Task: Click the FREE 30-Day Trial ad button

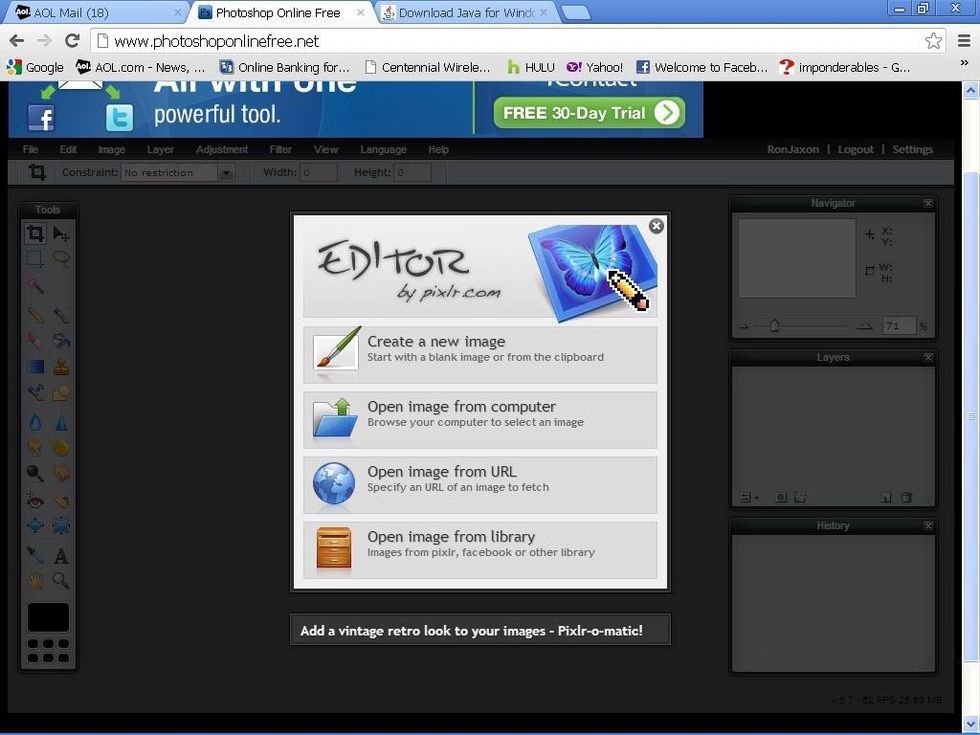Action: (x=589, y=112)
